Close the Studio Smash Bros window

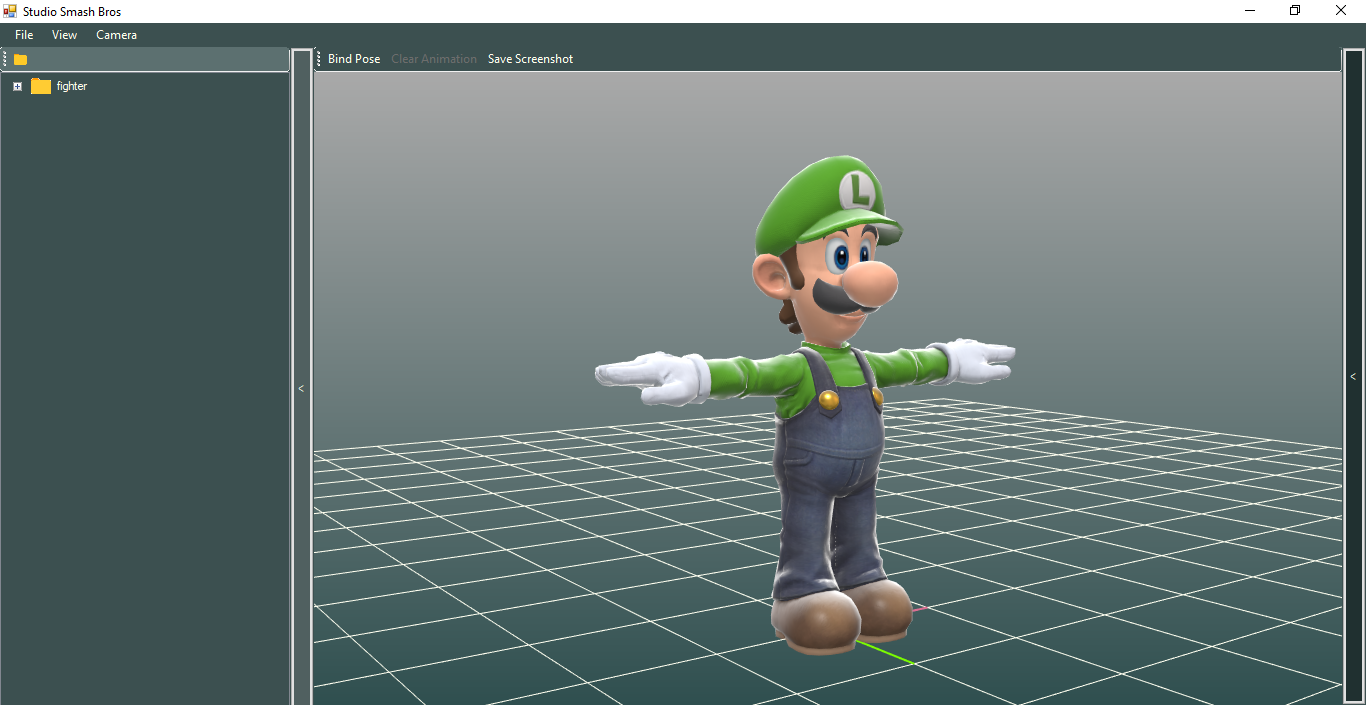click(x=1341, y=11)
